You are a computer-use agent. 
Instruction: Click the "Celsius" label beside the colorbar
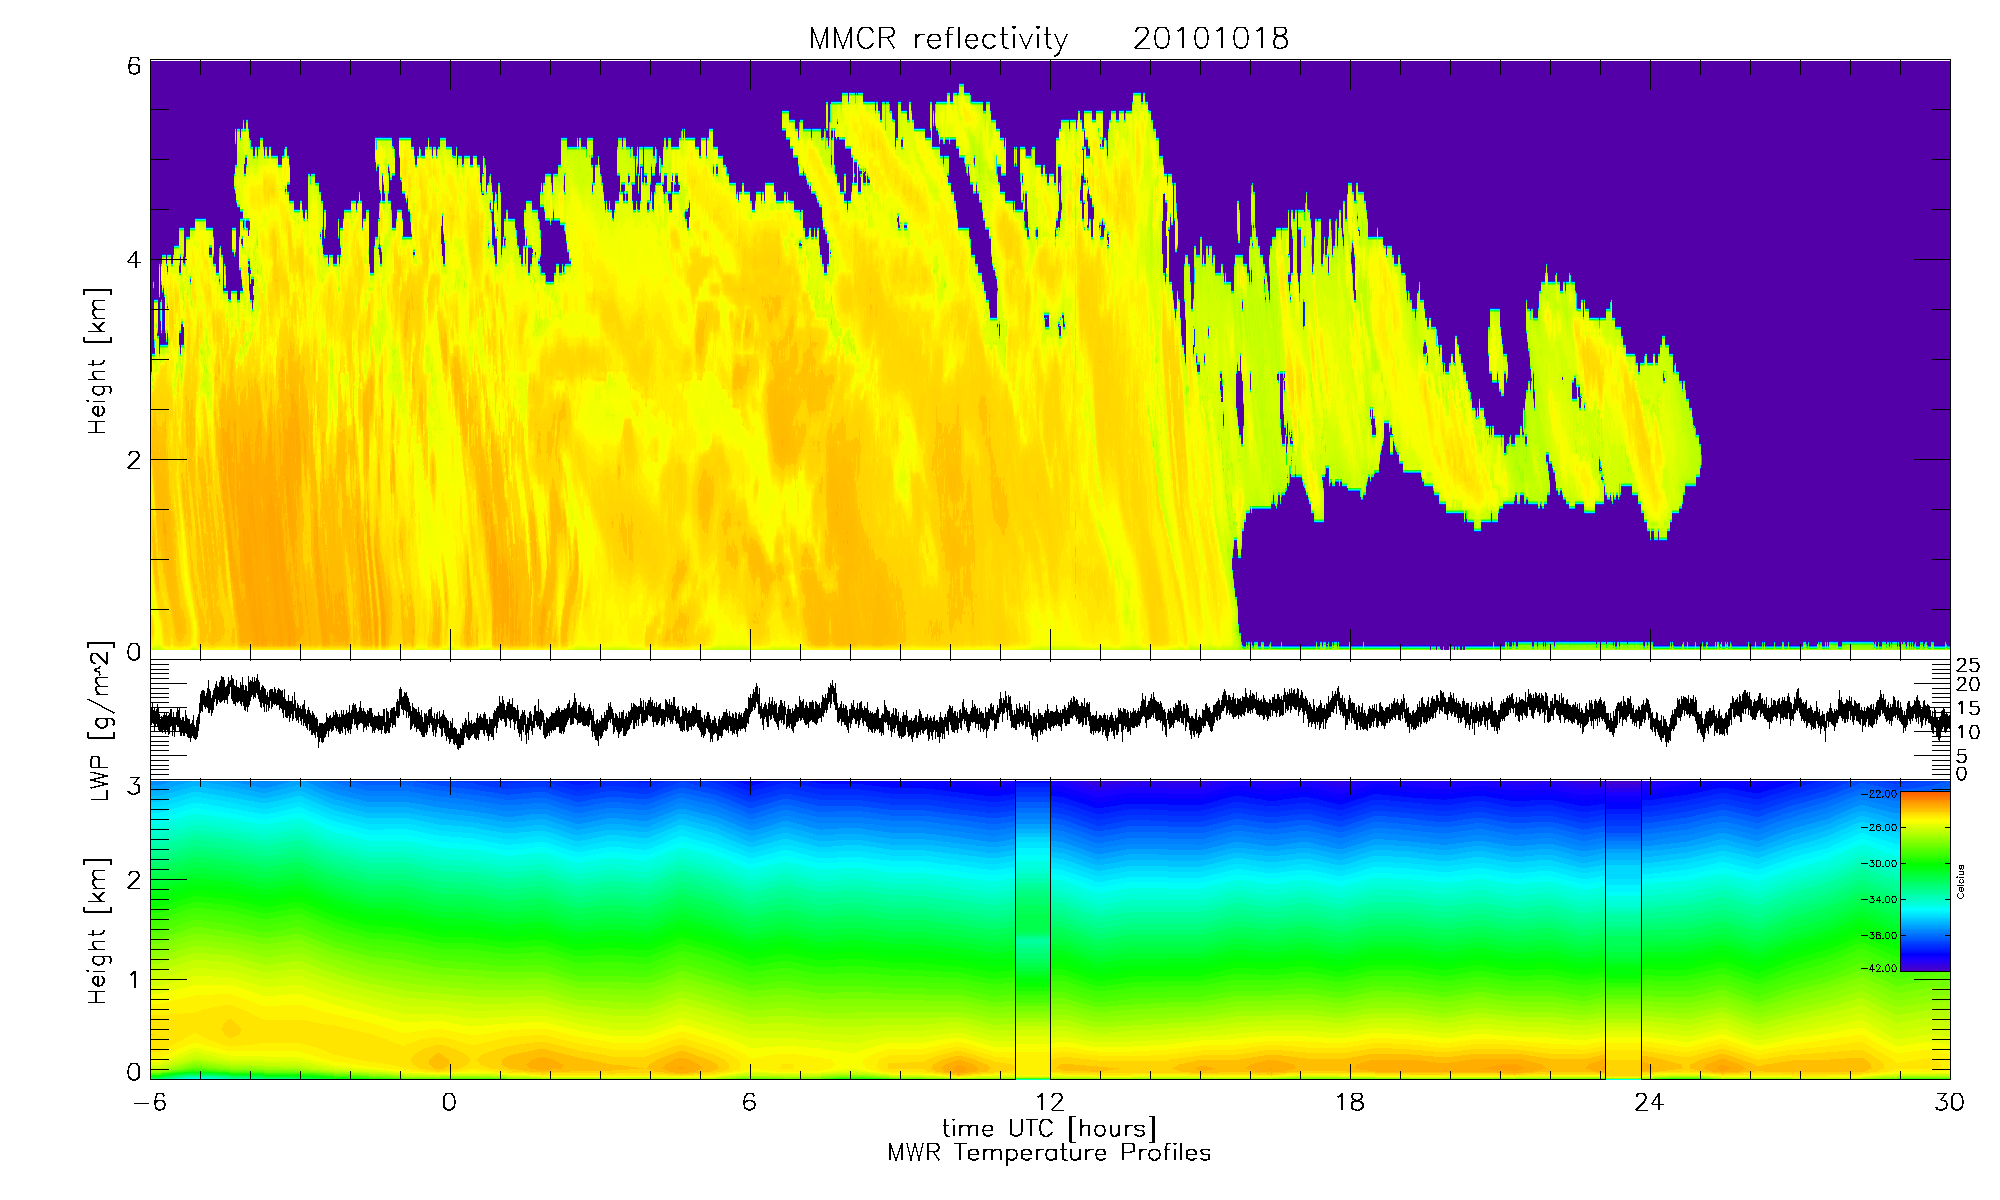coord(1960,881)
